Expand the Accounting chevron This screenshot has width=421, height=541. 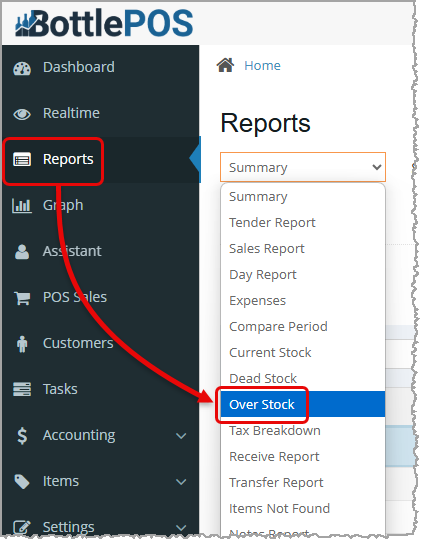[x=181, y=436]
